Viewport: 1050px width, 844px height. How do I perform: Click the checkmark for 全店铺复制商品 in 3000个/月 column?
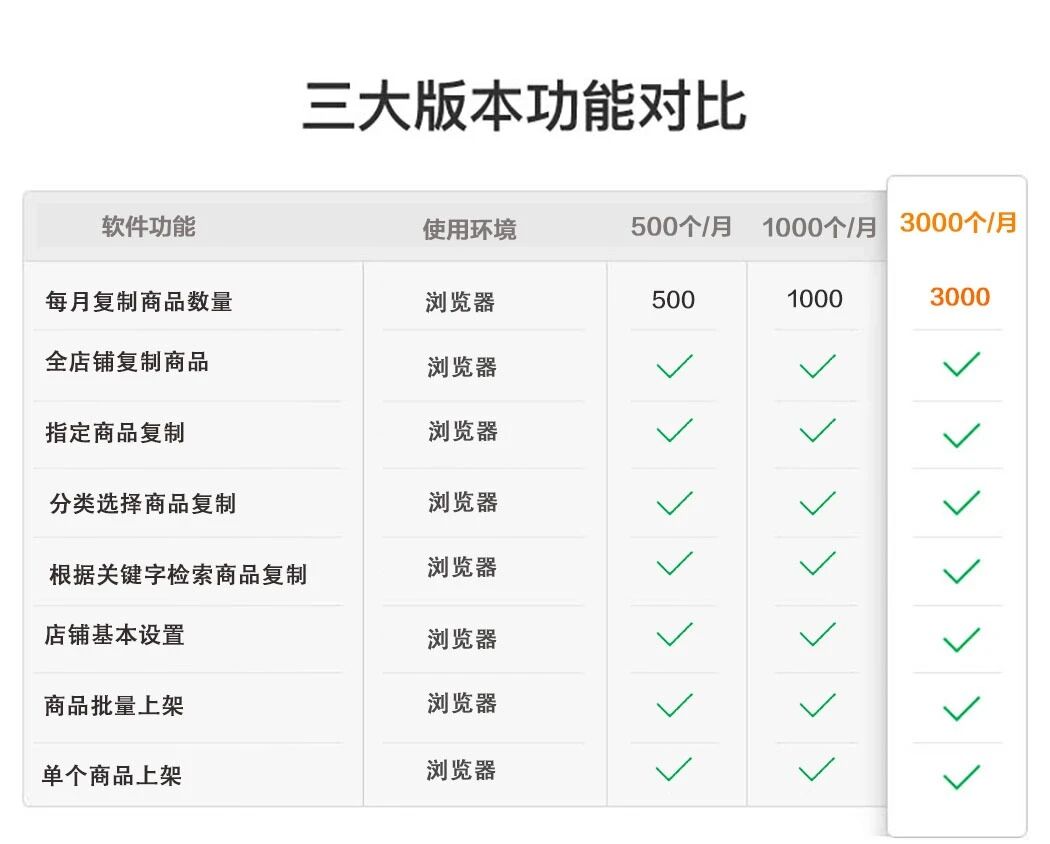click(956, 364)
